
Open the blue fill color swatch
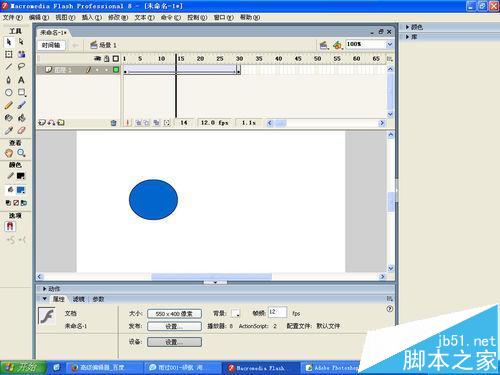21,190
